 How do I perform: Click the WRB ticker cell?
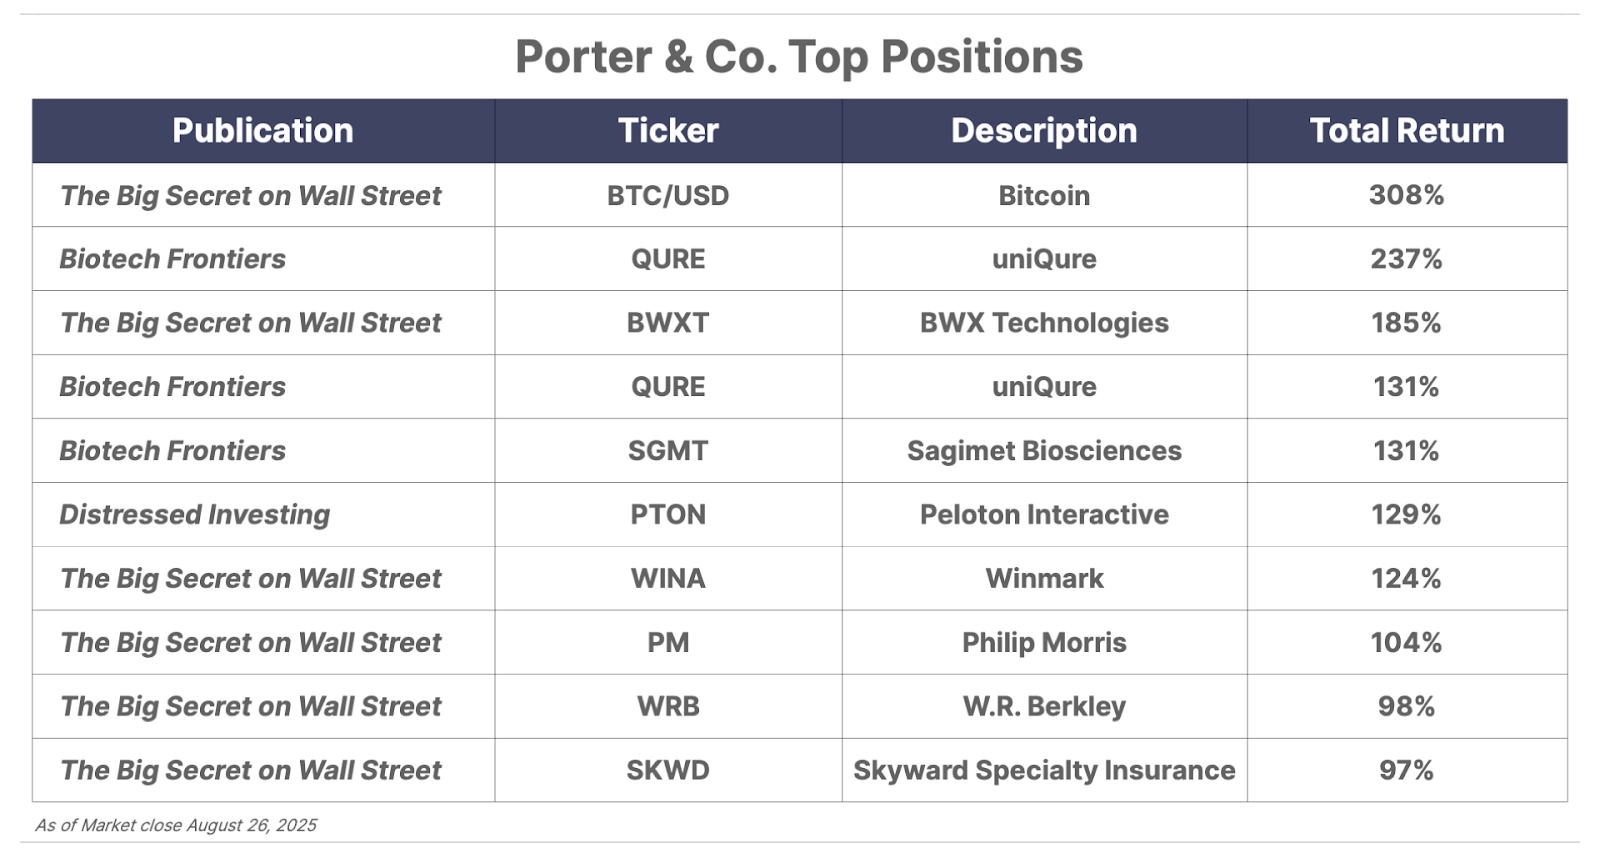(x=668, y=707)
